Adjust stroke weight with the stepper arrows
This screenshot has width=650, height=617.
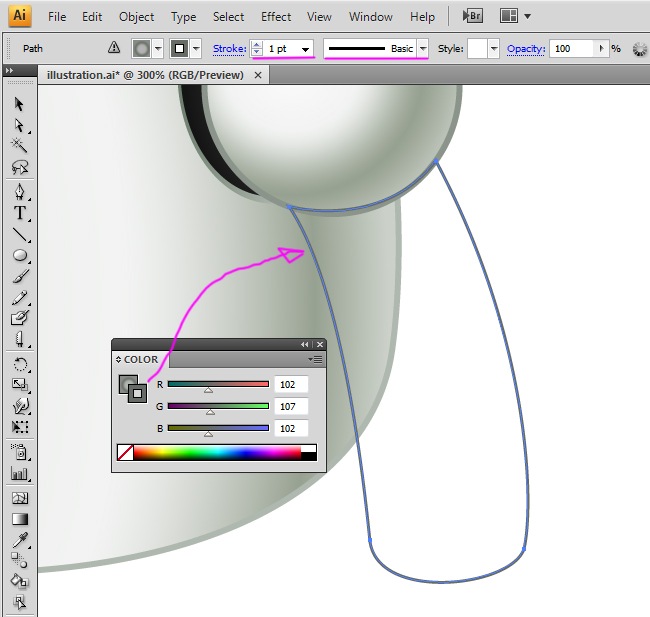point(257,49)
